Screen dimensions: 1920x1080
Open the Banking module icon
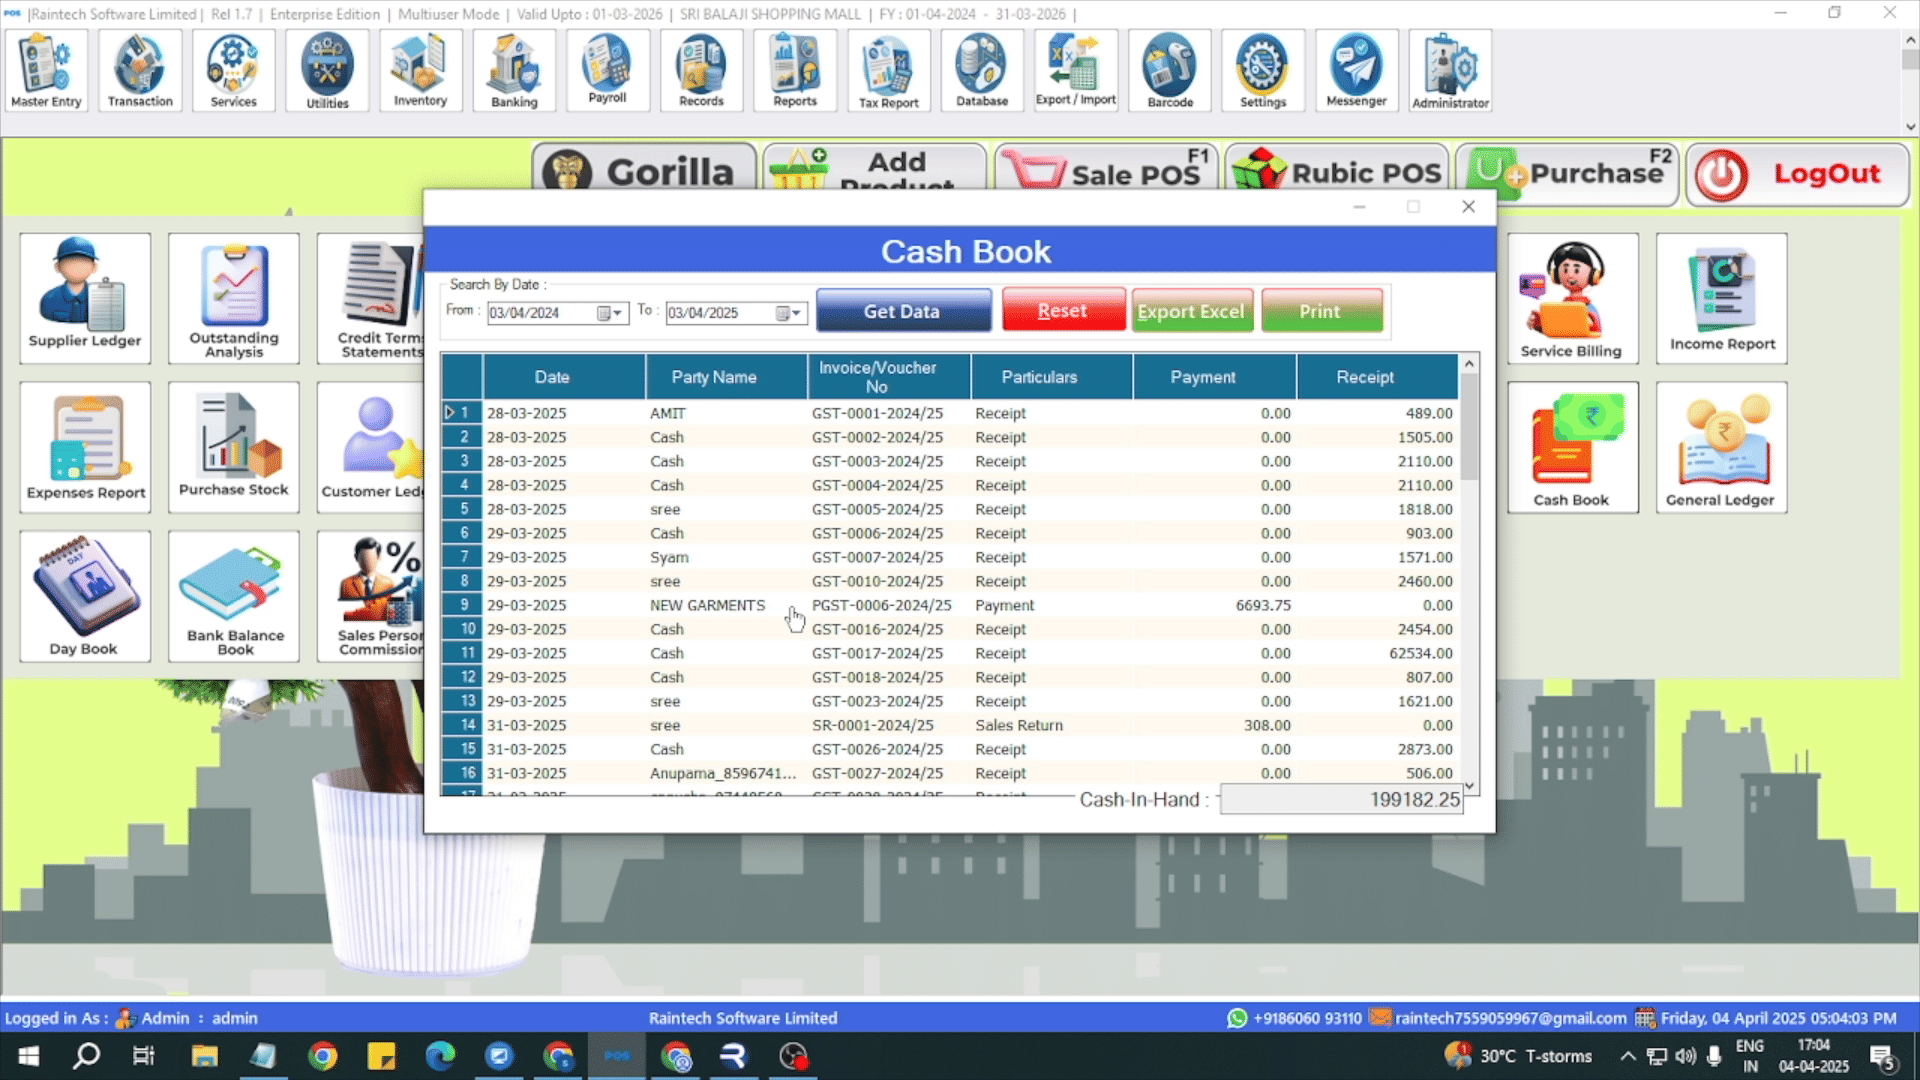[x=514, y=70]
